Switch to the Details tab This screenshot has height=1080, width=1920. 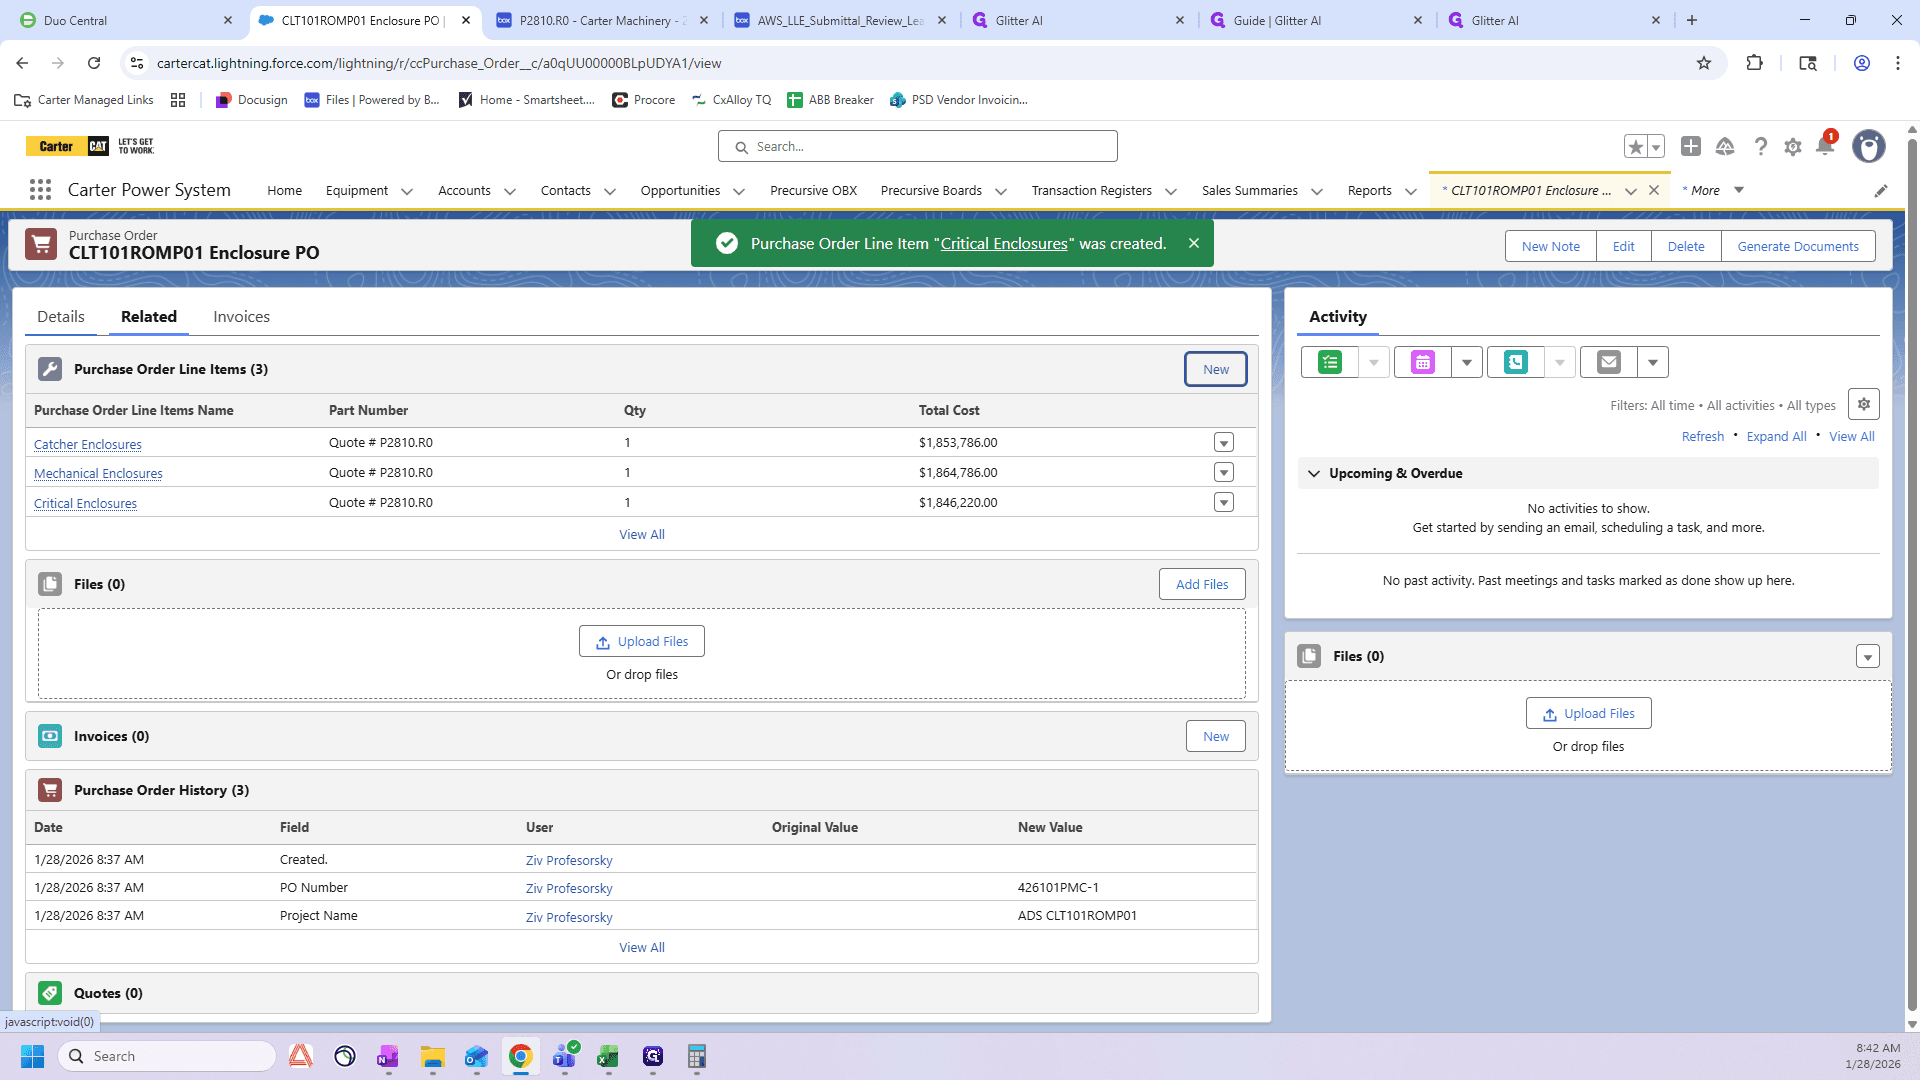pos(61,317)
